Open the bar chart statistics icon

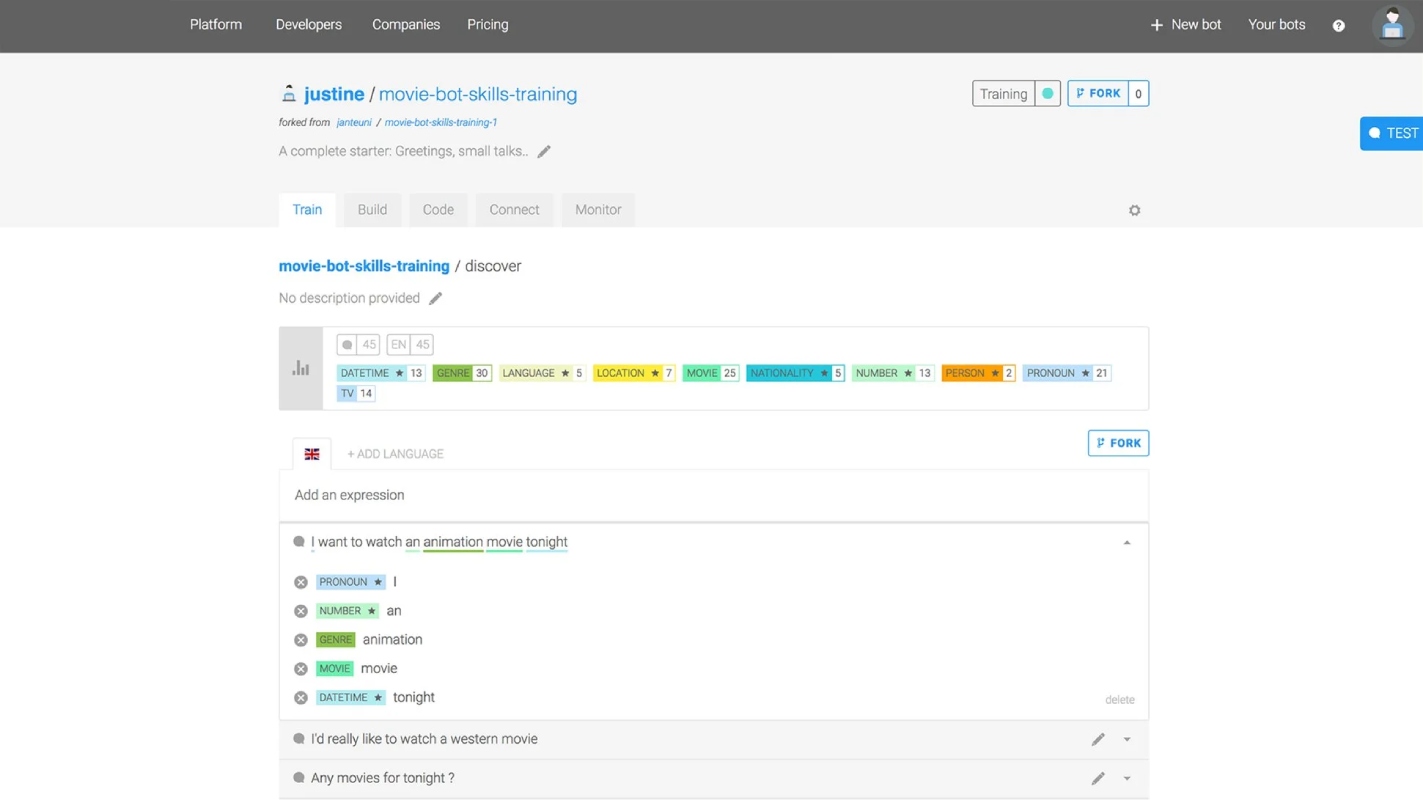pyautogui.click(x=301, y=368)
